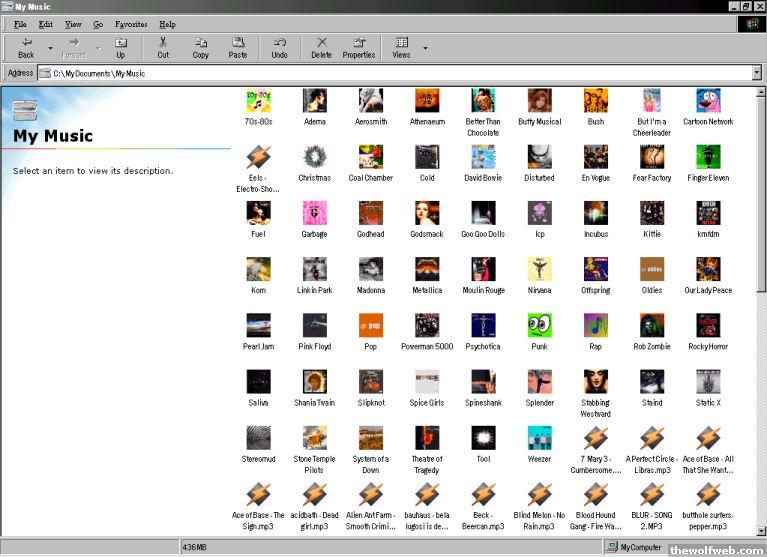Click the Paste toolbar icon
767x557 pixels.
[x=238, y=47]
